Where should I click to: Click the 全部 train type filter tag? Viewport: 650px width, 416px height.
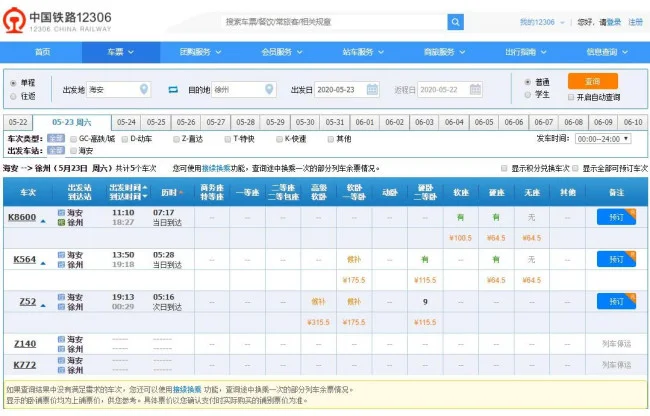(56, 138)
